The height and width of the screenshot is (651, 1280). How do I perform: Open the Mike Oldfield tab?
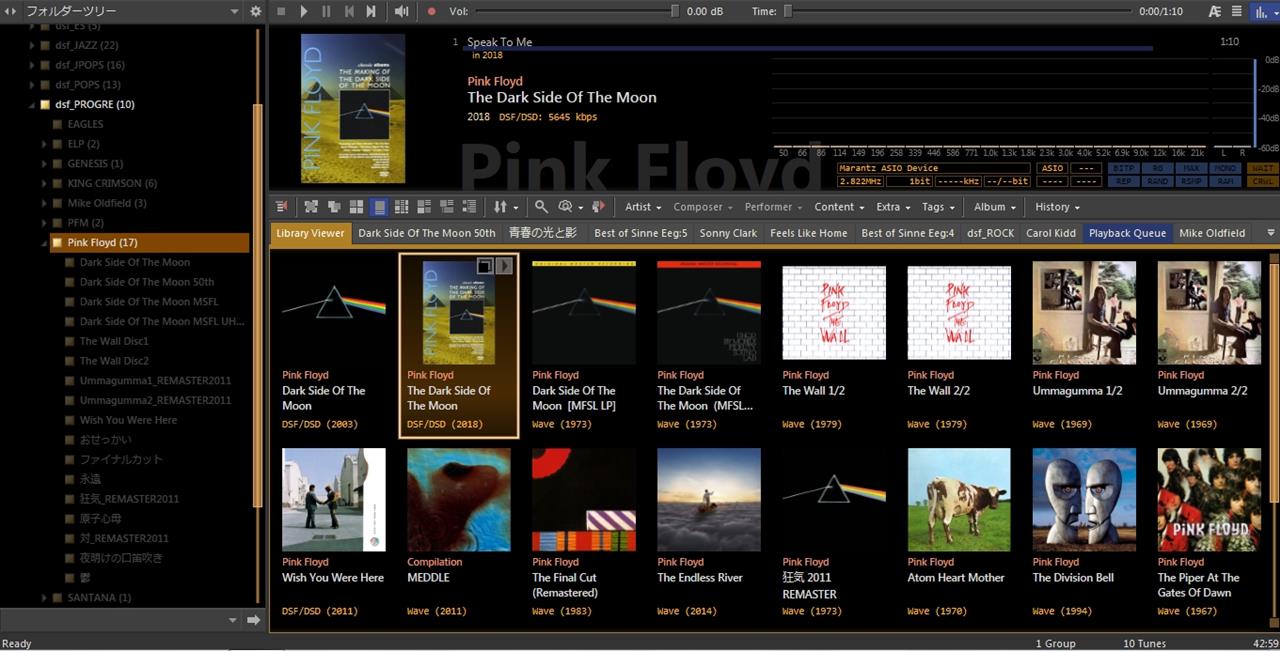coord(1212,233)
